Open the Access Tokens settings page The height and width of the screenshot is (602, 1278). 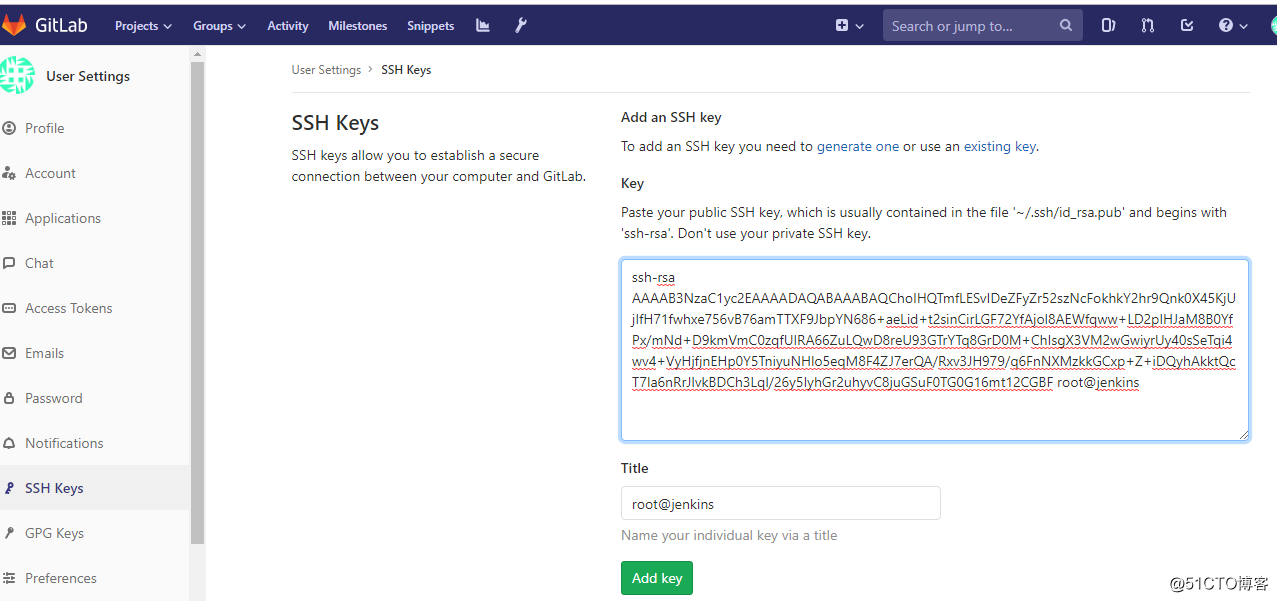click(x=69, y=307)
